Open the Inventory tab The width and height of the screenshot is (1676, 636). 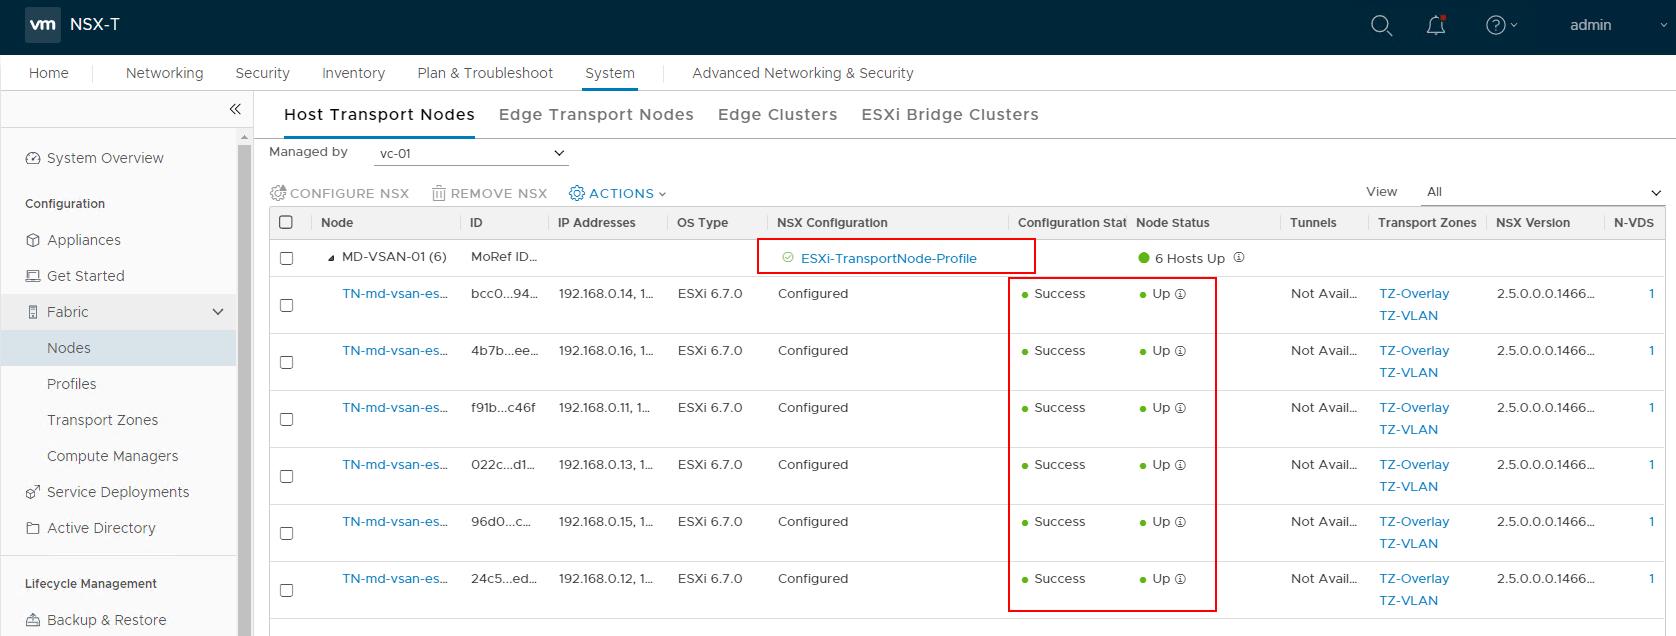coord(353,73)
